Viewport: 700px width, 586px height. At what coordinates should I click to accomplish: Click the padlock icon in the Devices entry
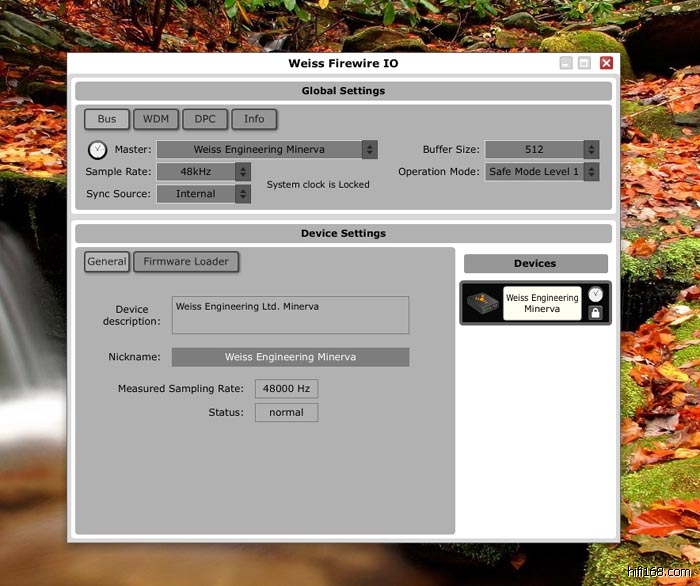[x=595, y=313]
